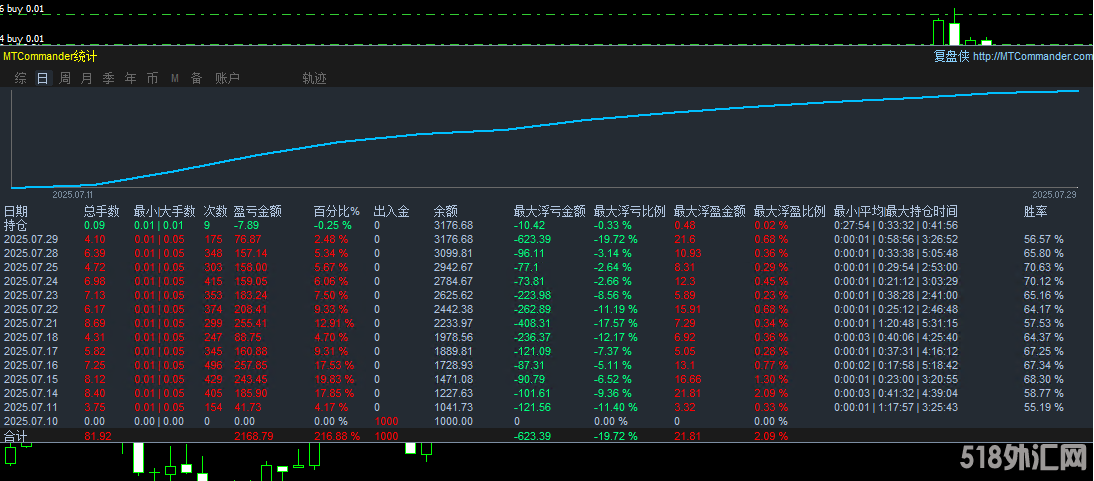Click the M tab in statistics panel

click(174, 78)
